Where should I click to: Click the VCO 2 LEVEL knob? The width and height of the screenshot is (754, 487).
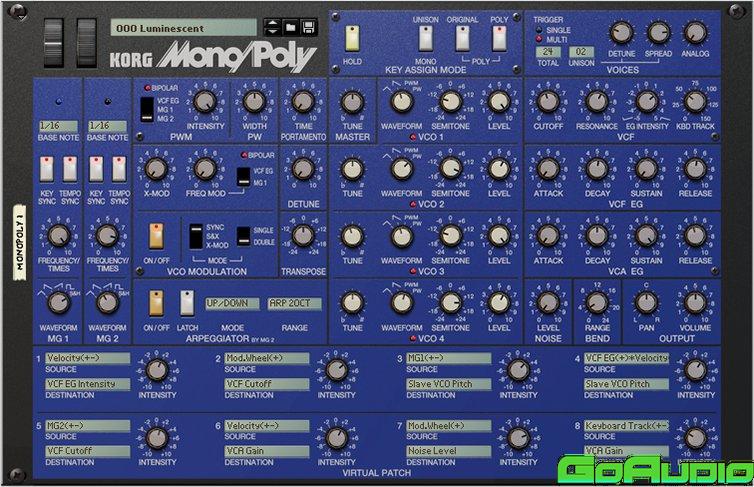[499, 169]
